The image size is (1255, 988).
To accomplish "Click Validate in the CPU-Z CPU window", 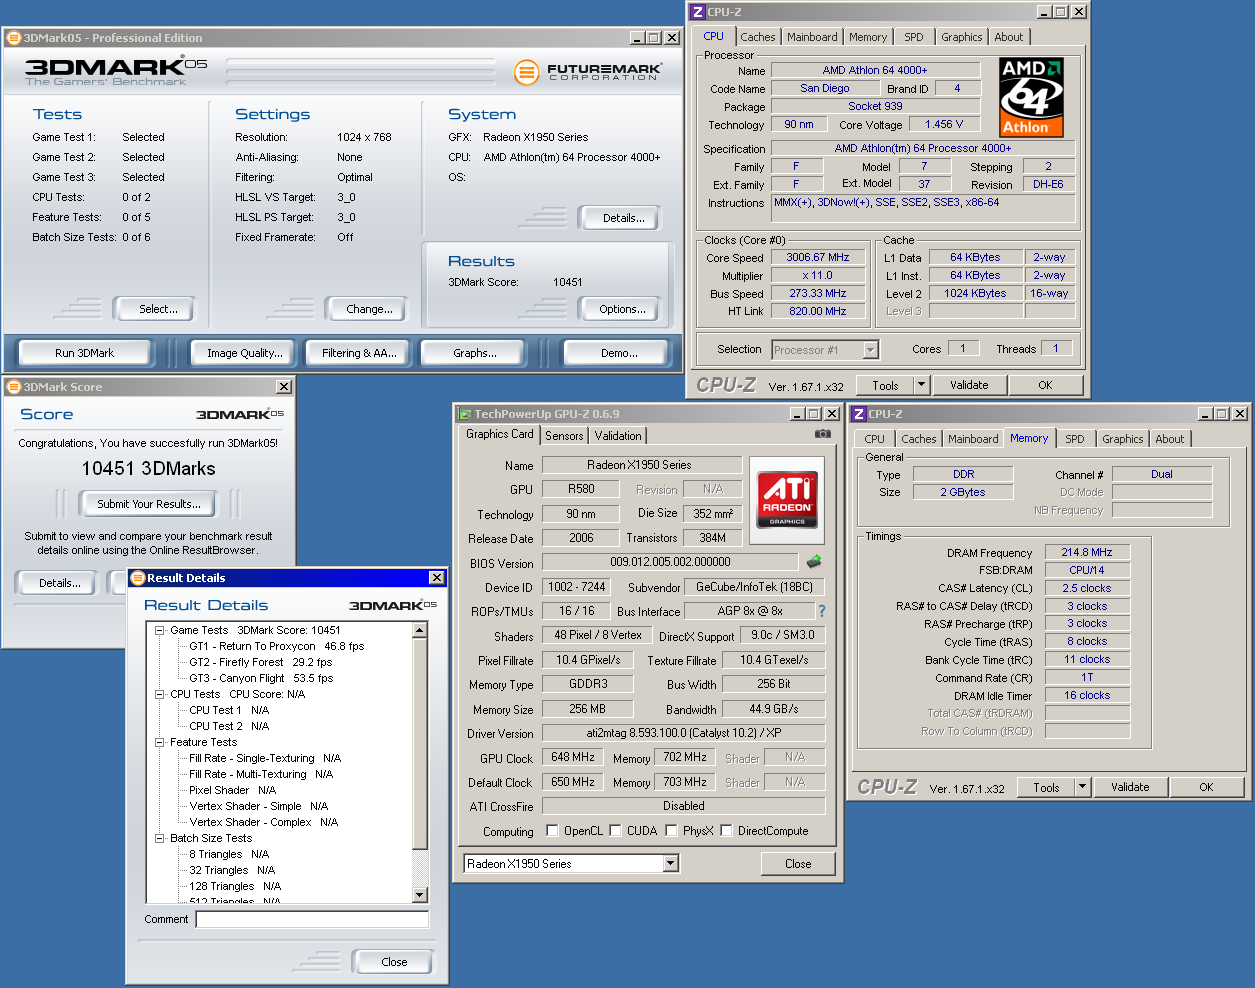I will click(x=969, y=385).
